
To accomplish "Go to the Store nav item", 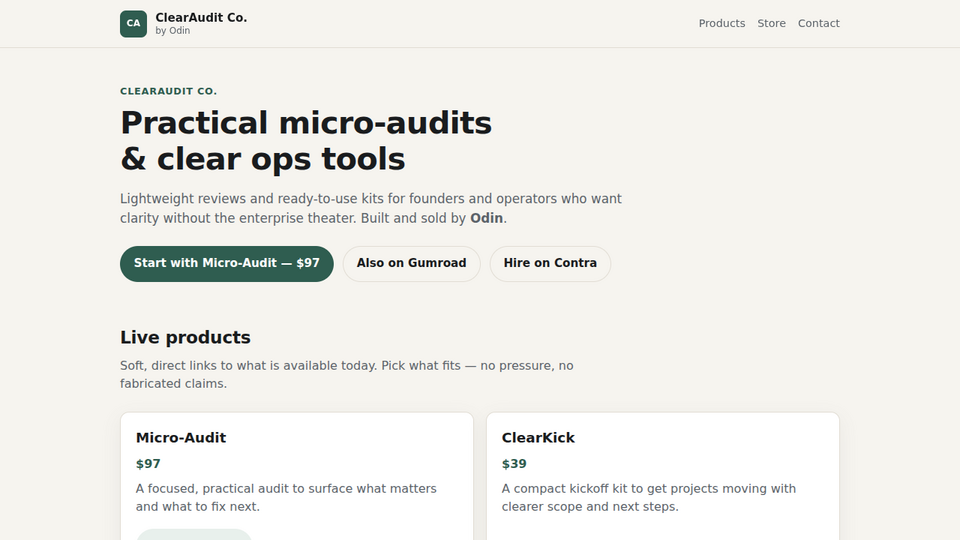I will coord(771,23).
